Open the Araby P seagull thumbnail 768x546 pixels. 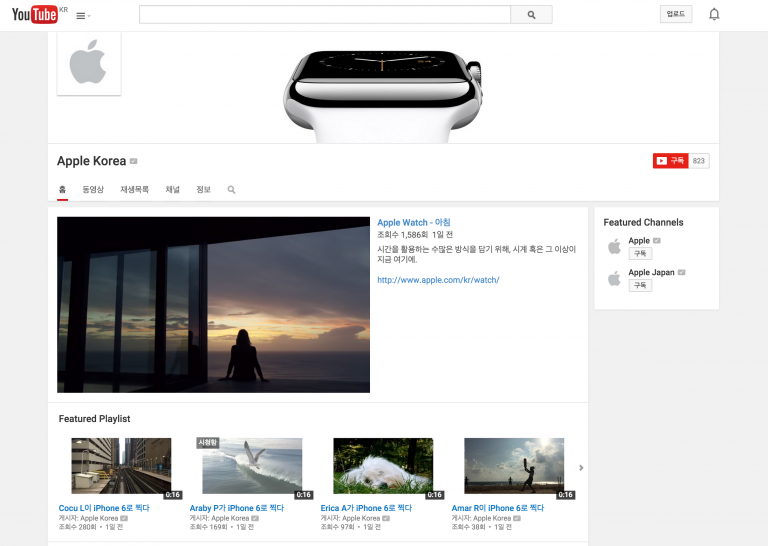pos(252,466)
